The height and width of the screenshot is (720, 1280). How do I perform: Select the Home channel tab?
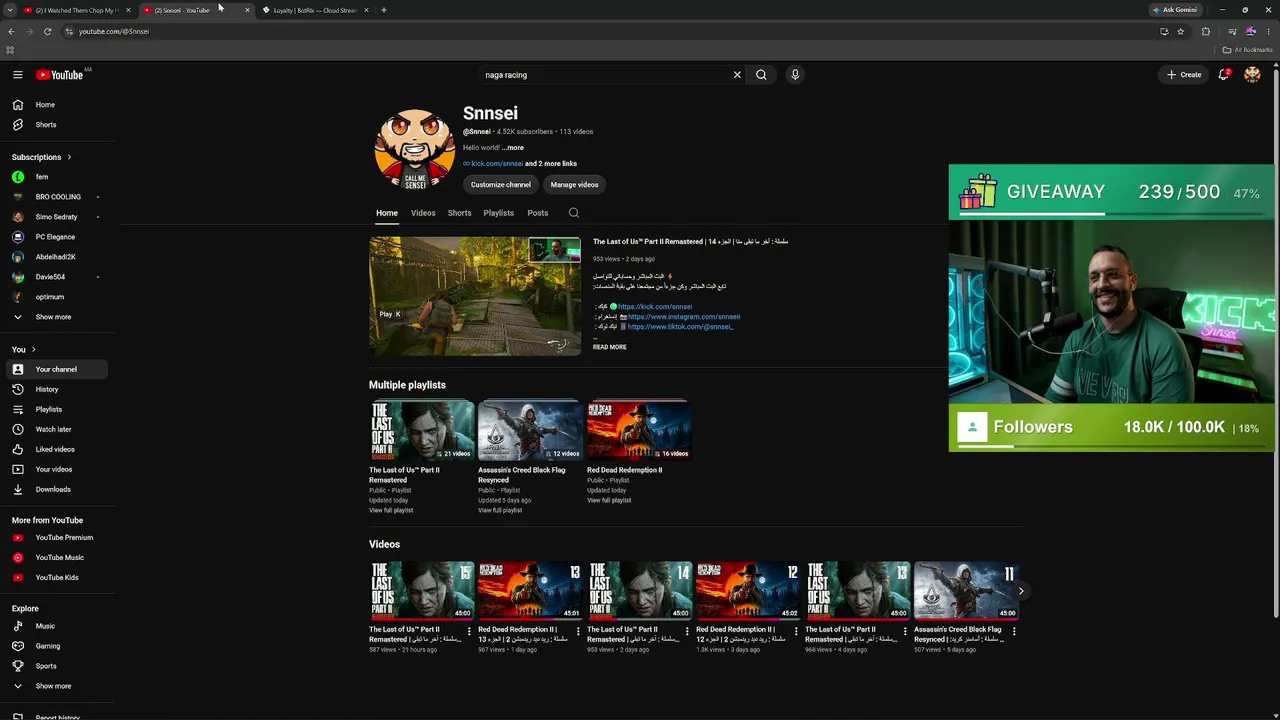(x=387, y=213)
